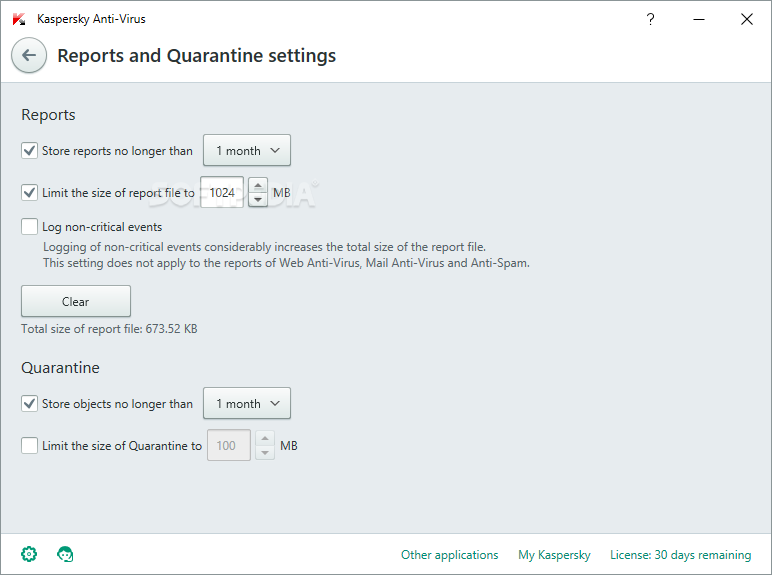This screenshot has height=575, width=772.
Task: Open the Other applications link
Action: tap(450, 555)
